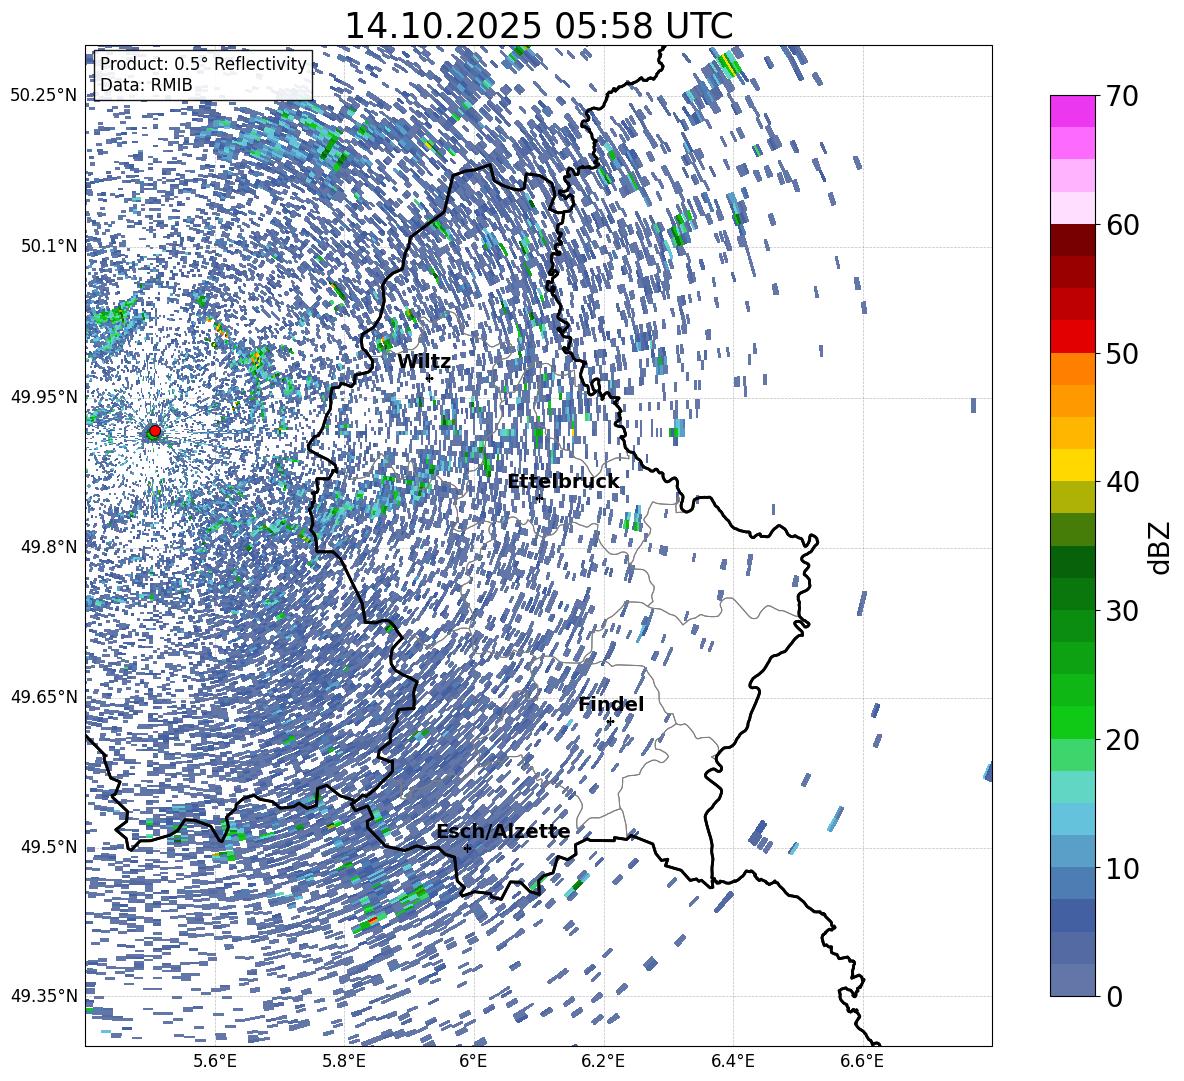Viewport: 1184px width, 1081px height.
Task: Click the colorbar tick label 40
Action: (x=1122, y=482)
